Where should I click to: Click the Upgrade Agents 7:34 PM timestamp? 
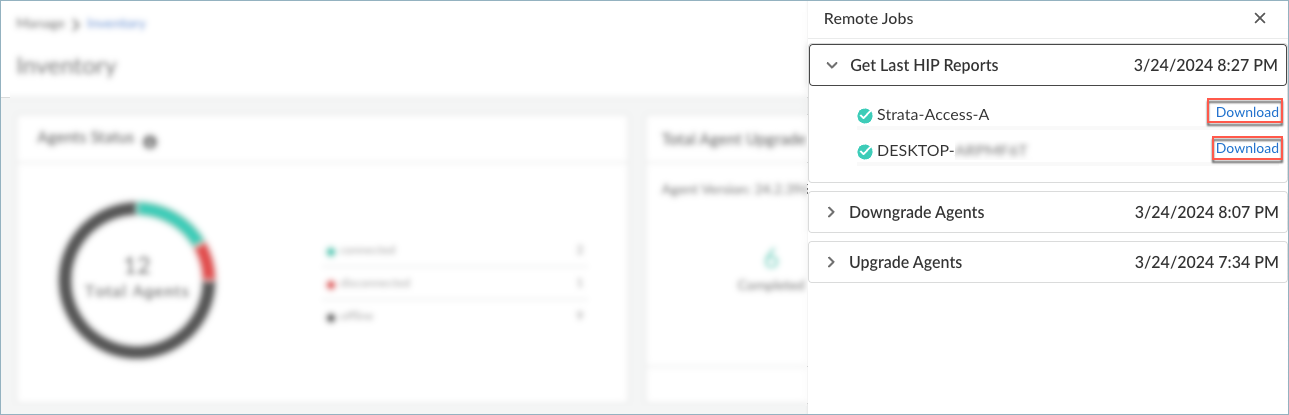coord(1206,262)
